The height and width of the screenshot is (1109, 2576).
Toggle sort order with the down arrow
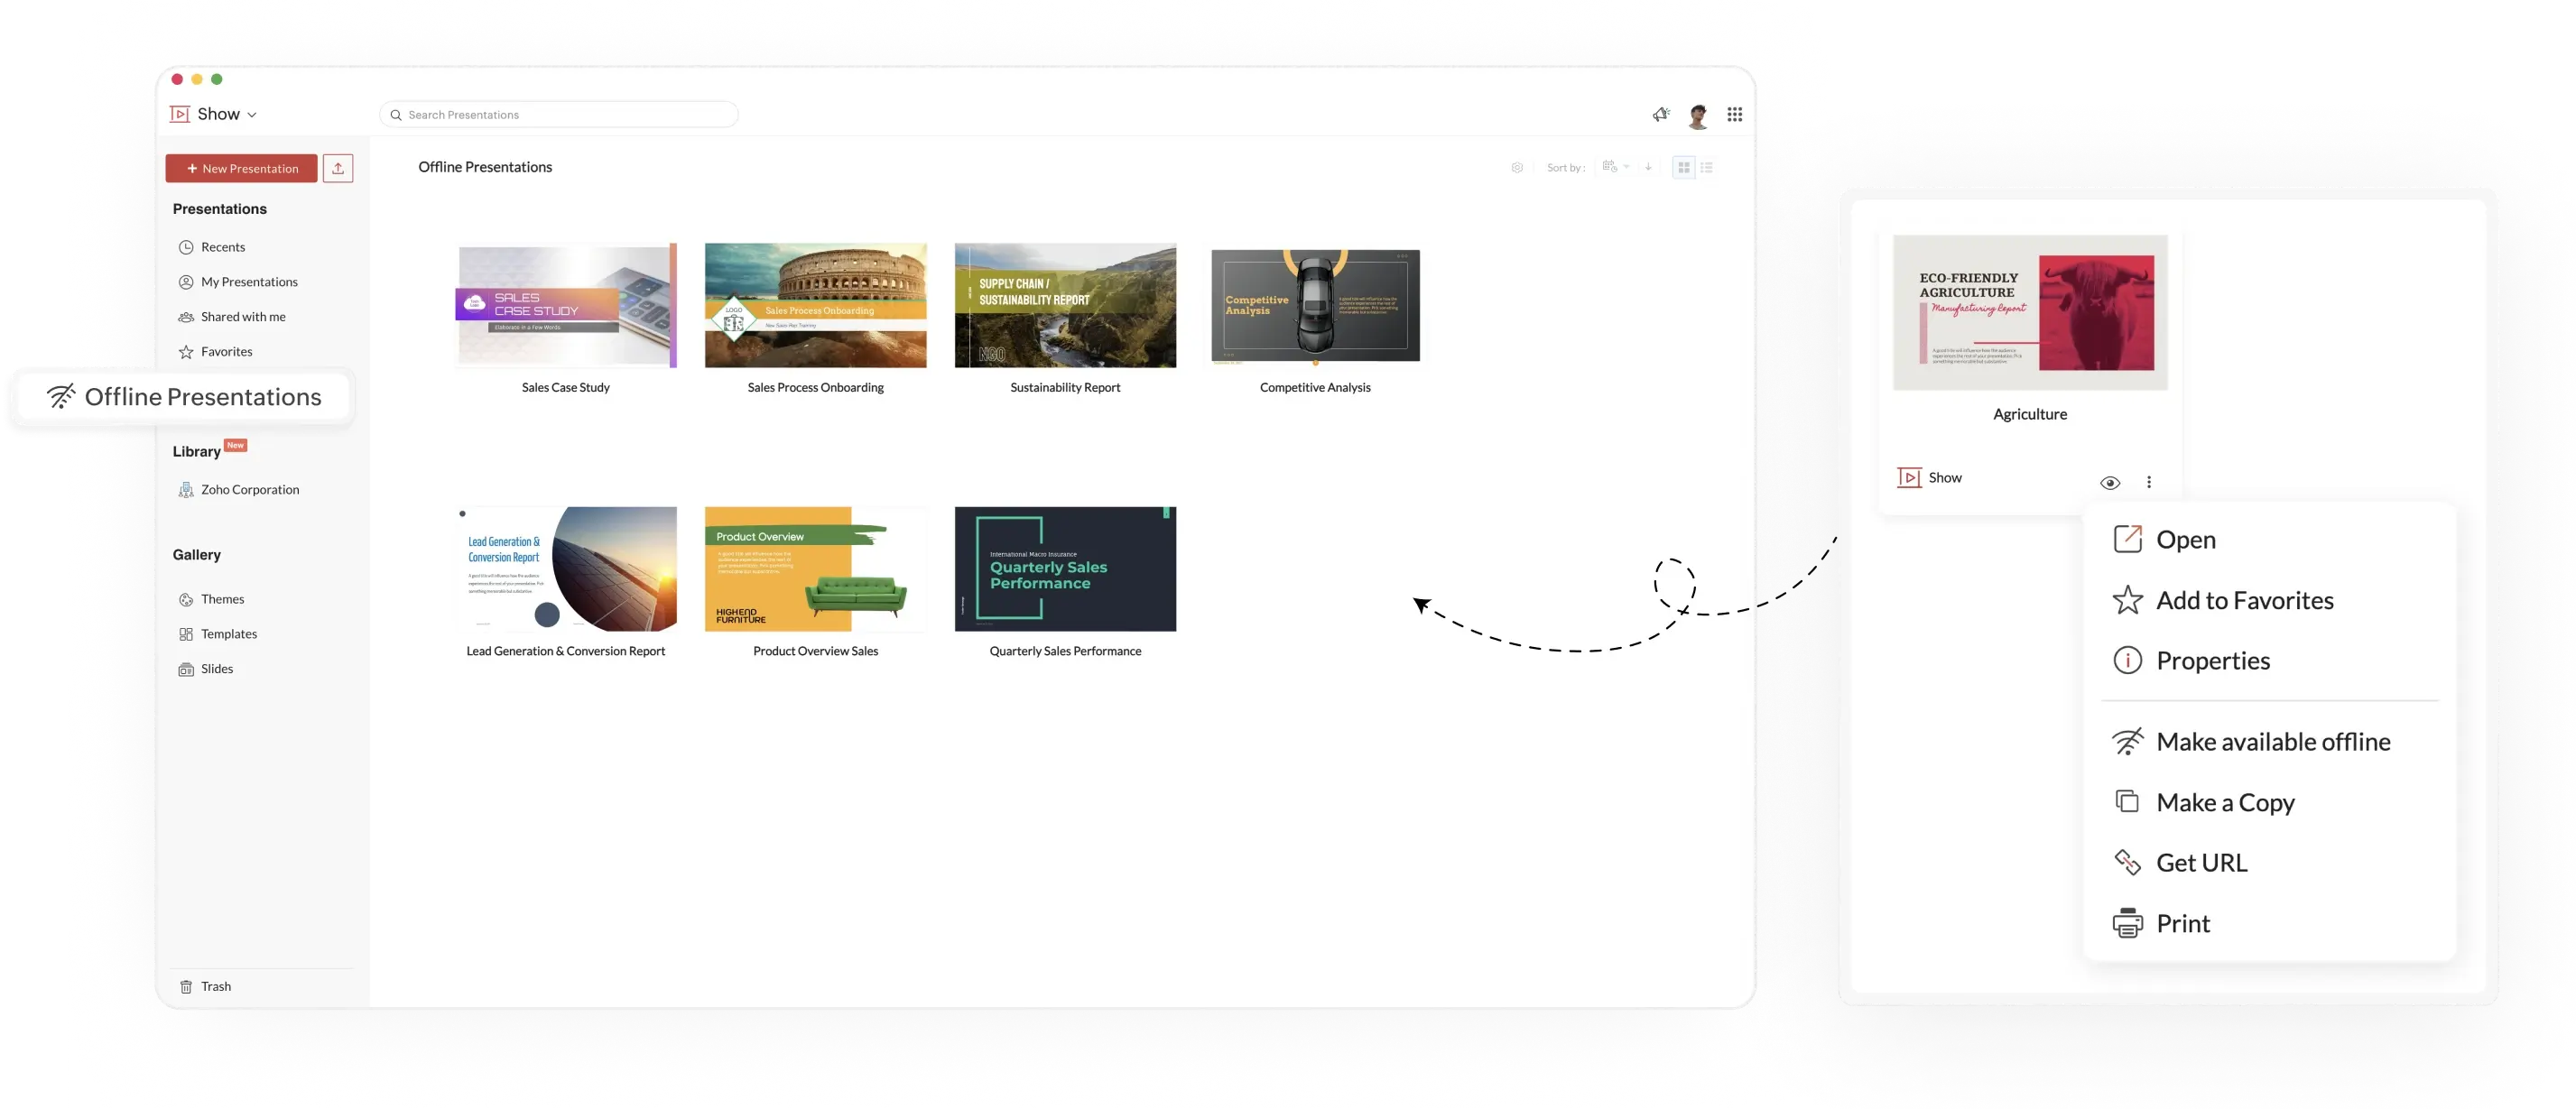point(1649,168)
